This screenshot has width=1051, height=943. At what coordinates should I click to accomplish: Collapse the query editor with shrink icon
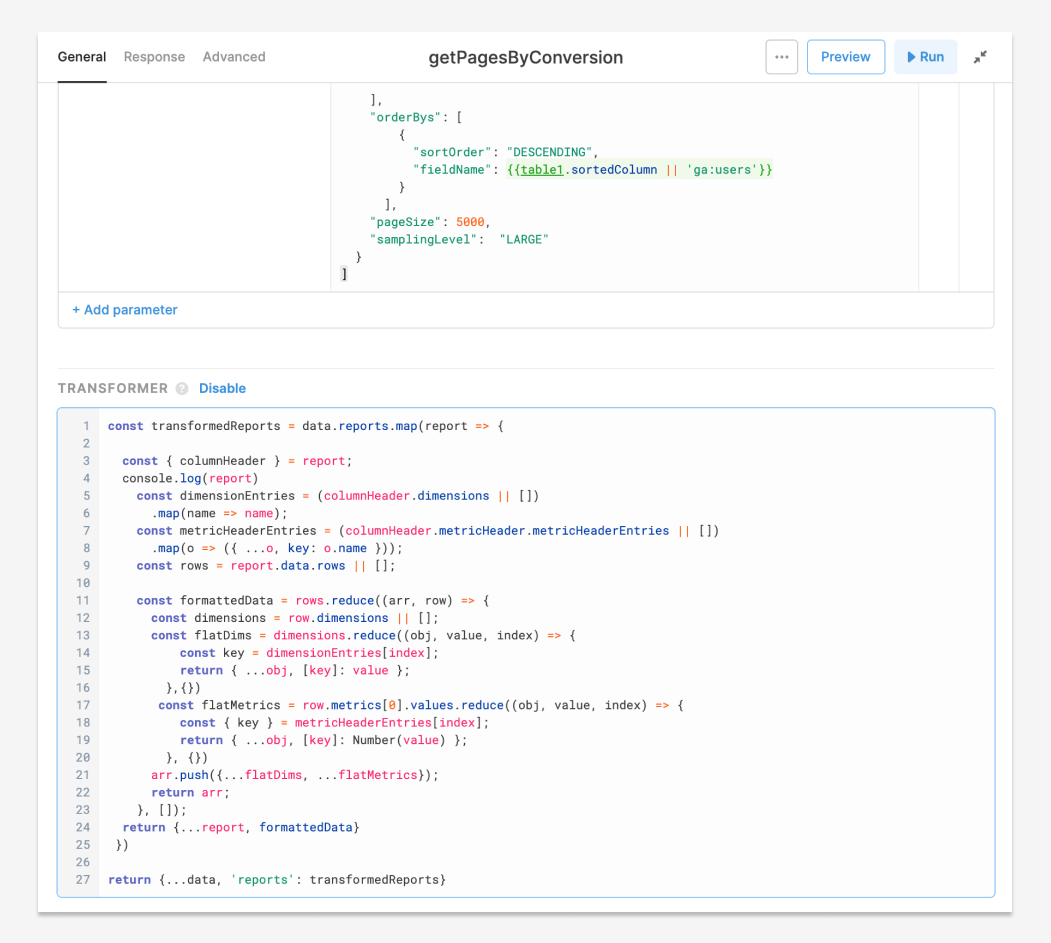(980, 57)
